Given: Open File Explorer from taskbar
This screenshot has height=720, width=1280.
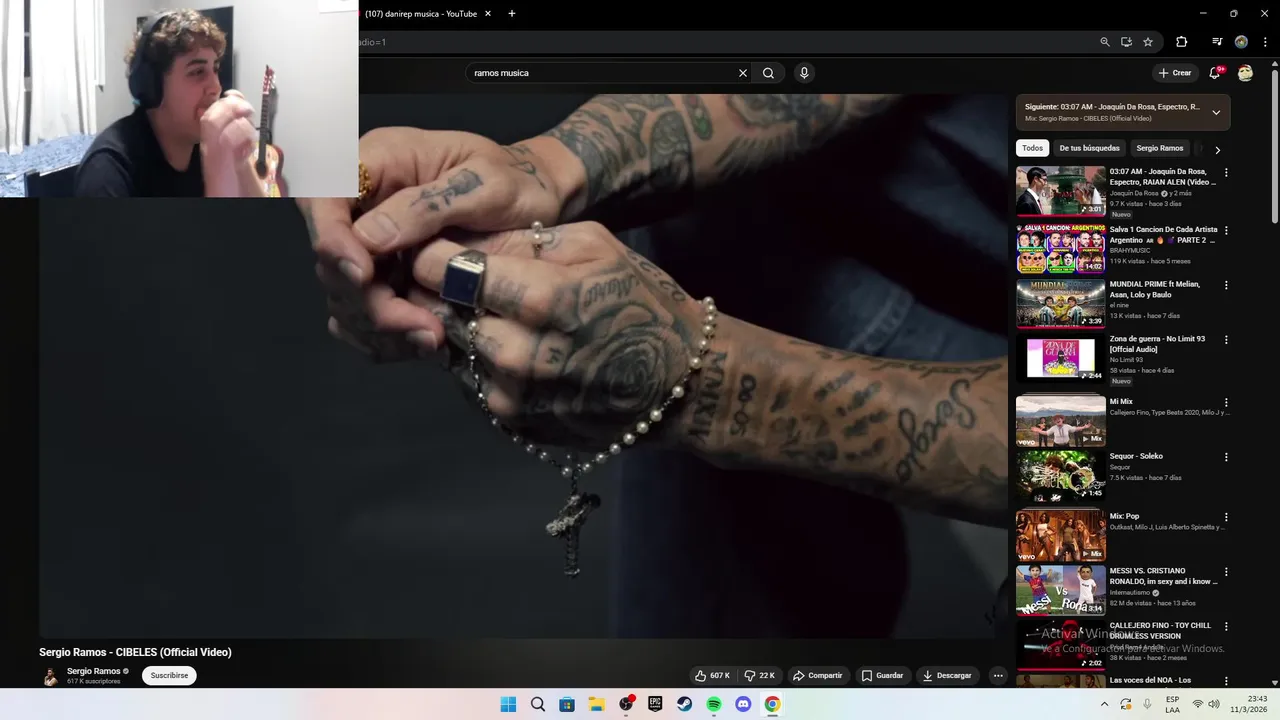Looking at the screenshot, I should click(596, 704).
